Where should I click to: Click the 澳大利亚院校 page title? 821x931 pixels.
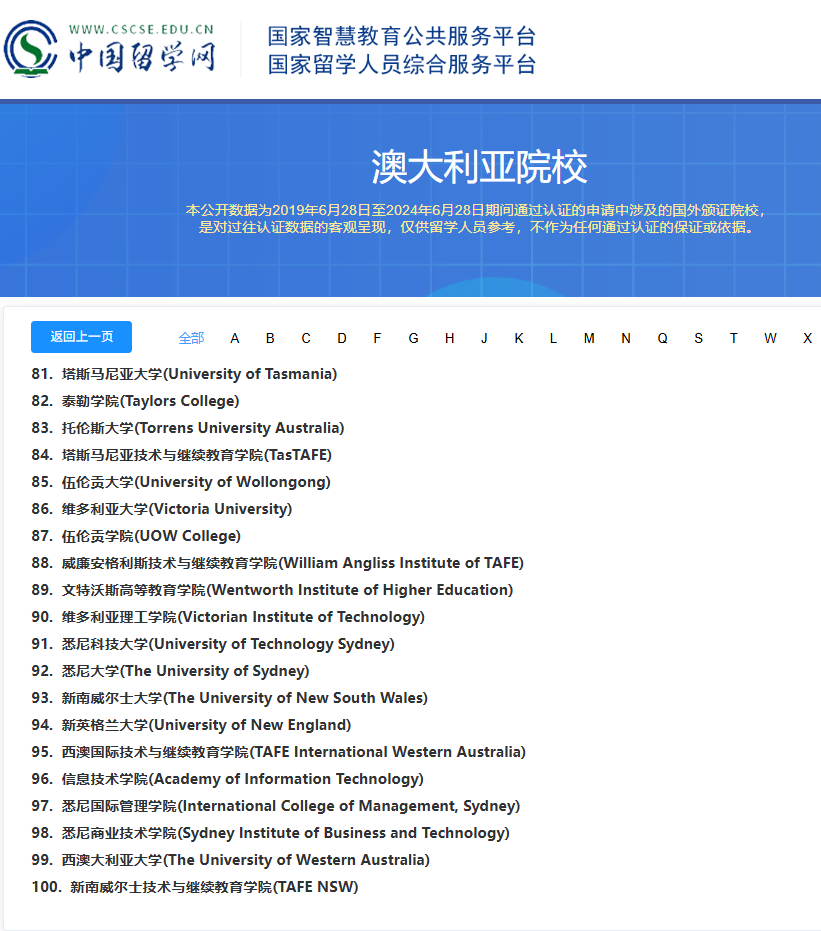(480, 167)
